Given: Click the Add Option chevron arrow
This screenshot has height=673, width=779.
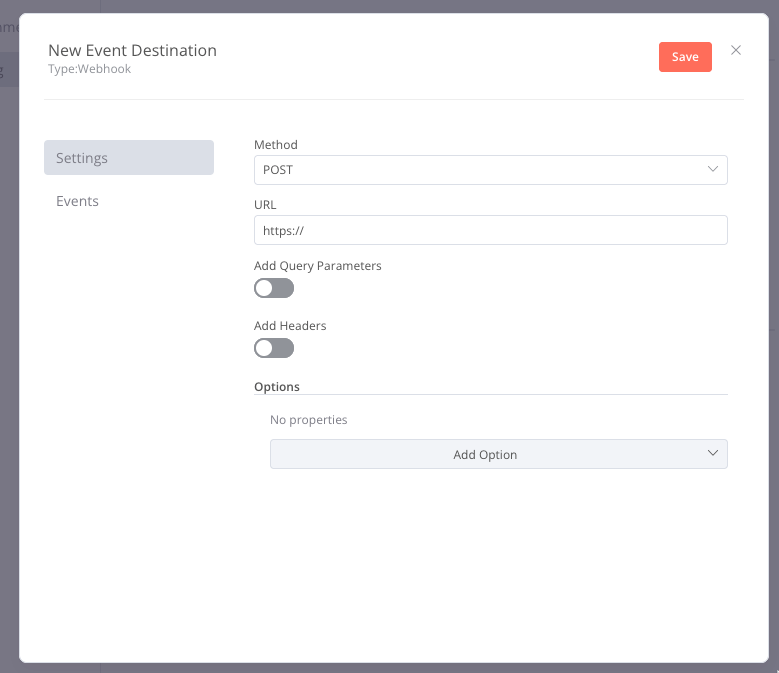Looking at the screenshot, I should pyautogui.click(x=713, y=454).
